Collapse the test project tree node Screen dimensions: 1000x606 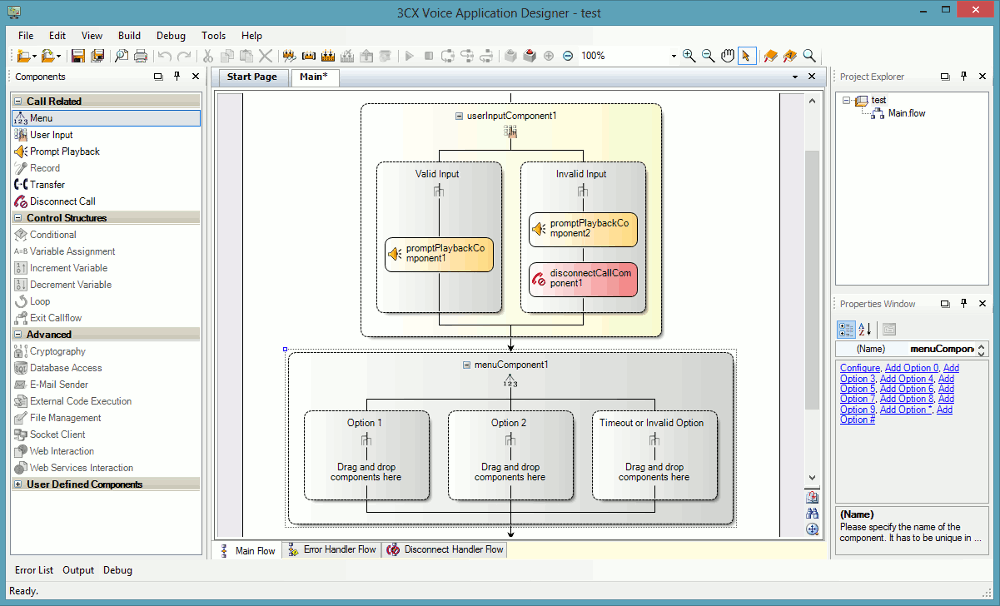pos(846,100)
